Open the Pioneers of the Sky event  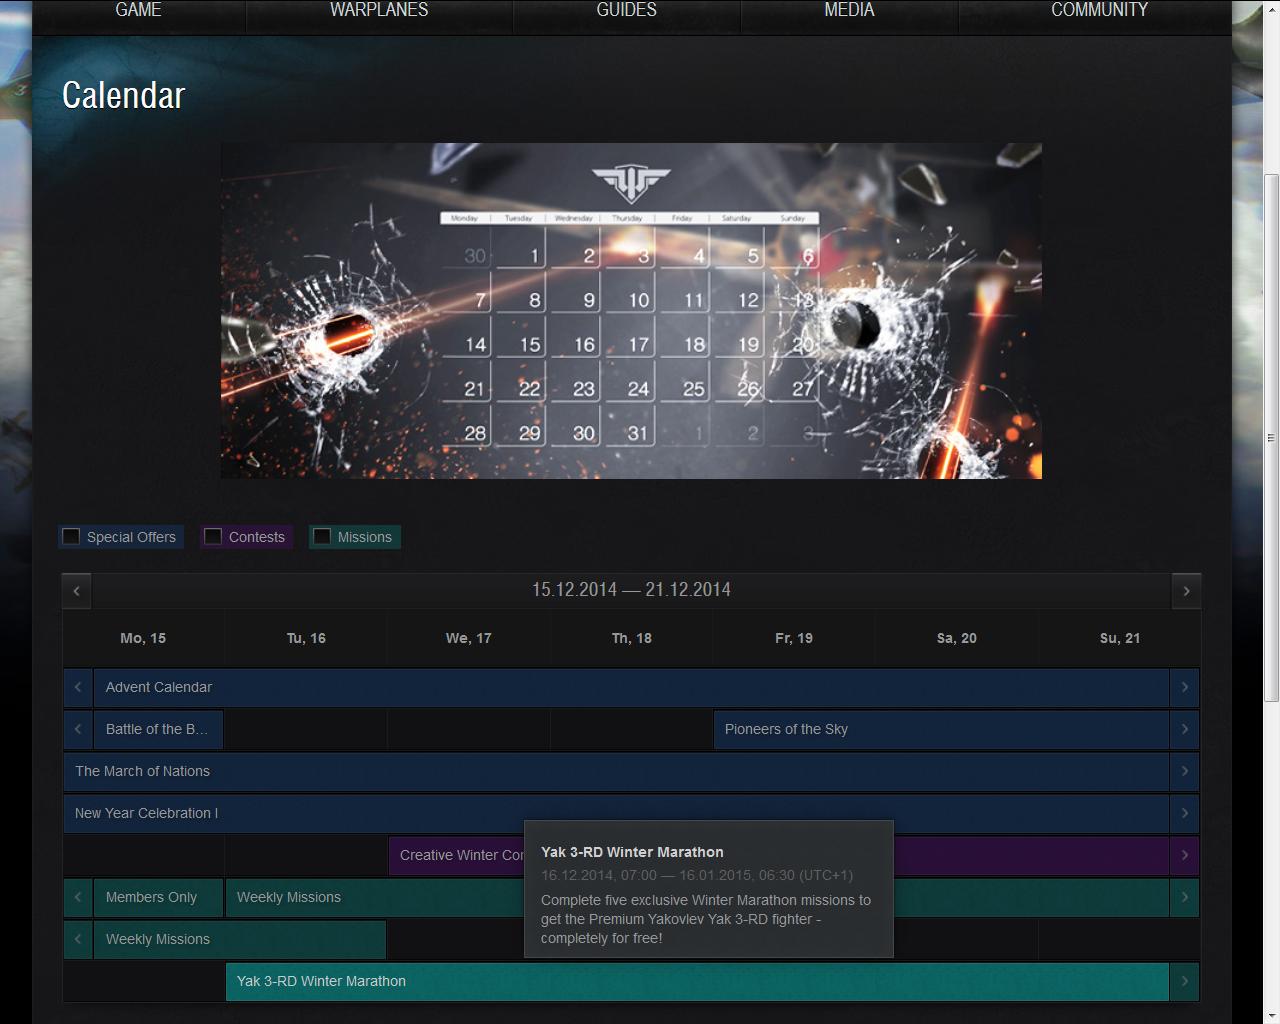[x=941, y=729]
